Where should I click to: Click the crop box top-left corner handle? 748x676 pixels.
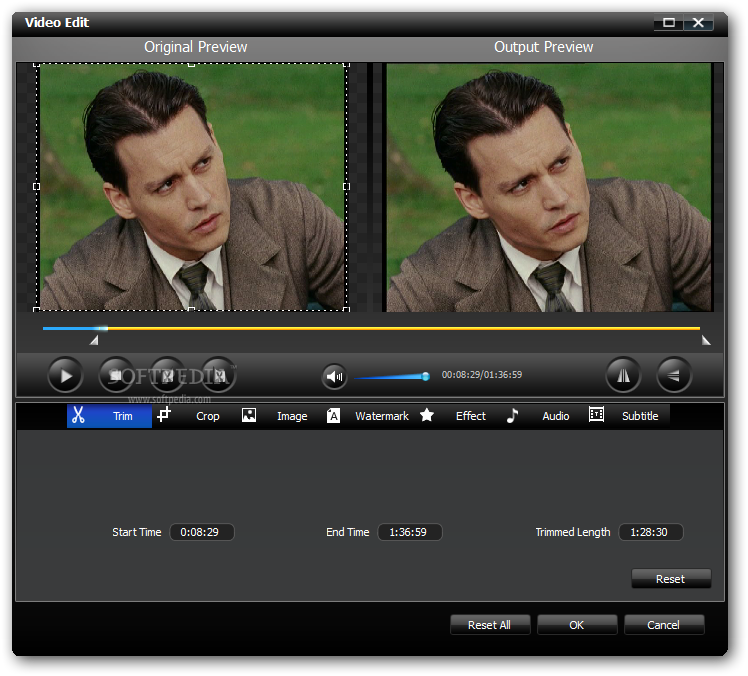point(36,64)
